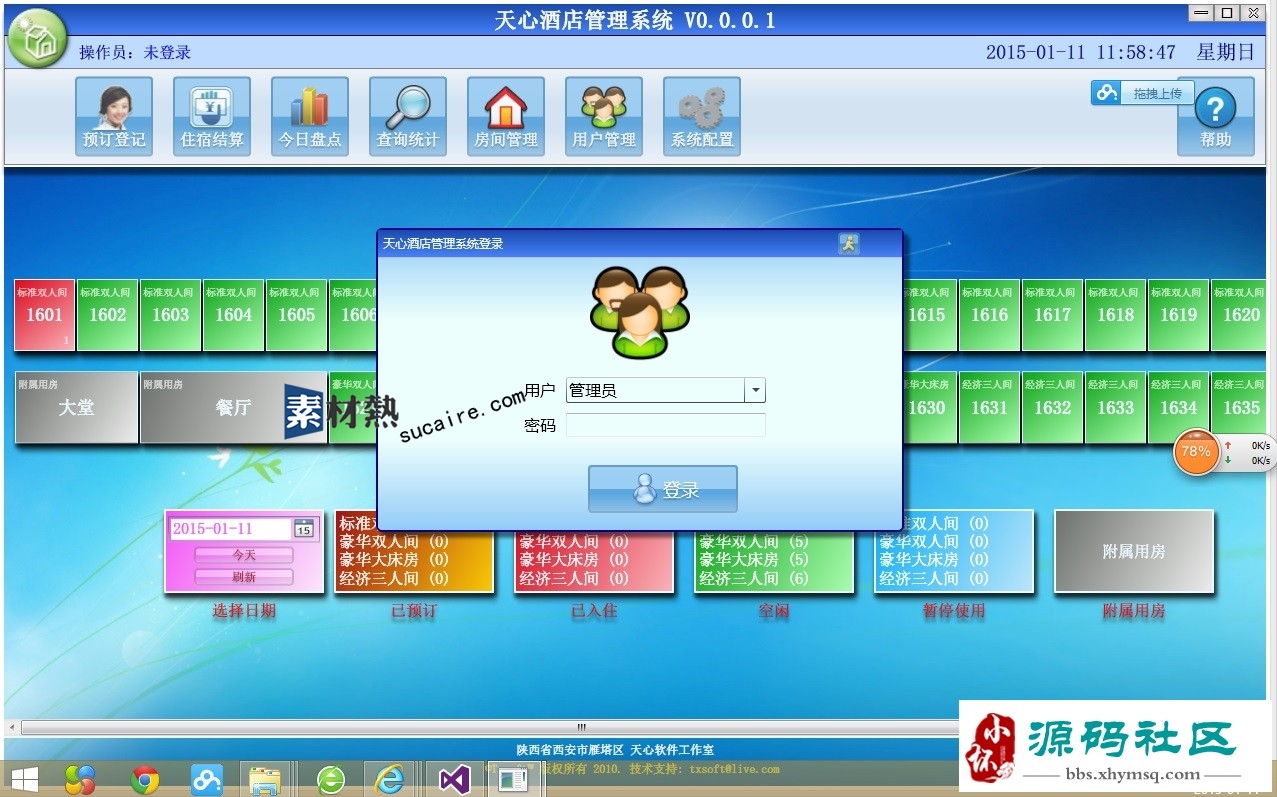This screenshot has width=1277, height=797.
Task: Select room tile 1604
Action: [234, 315]
